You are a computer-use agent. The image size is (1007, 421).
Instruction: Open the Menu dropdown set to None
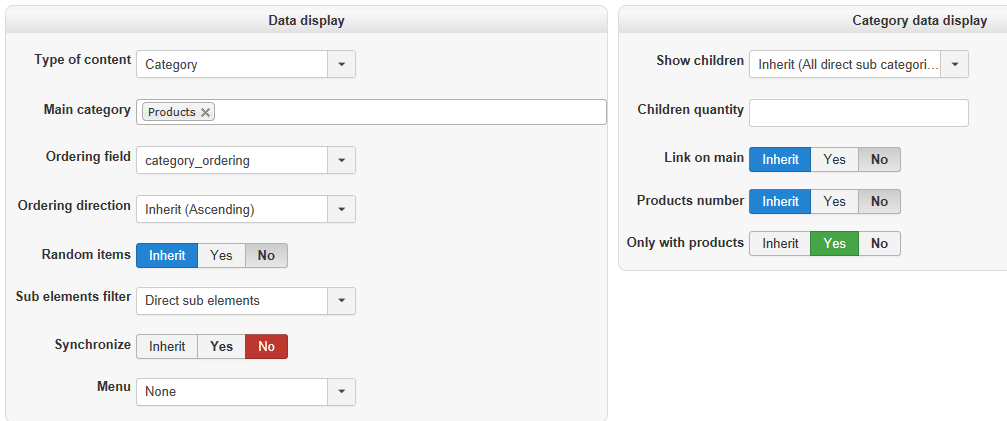click(341, 392)
